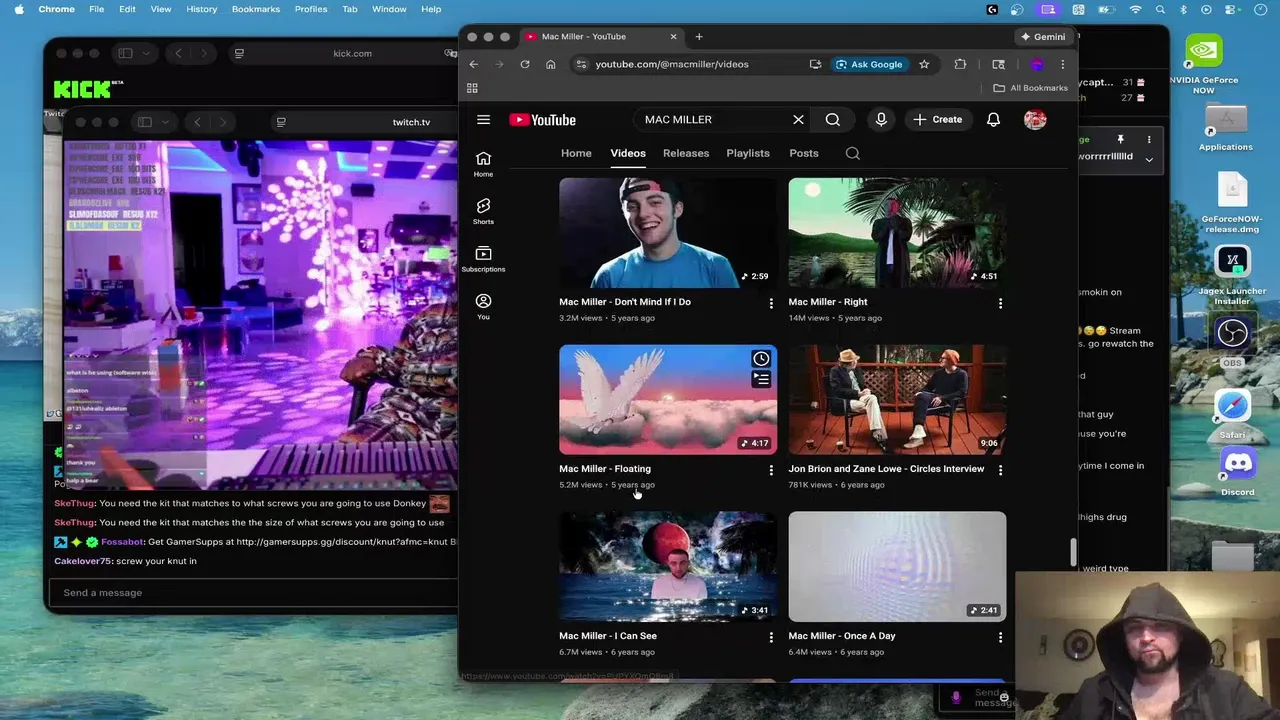This screenshot has height=720, width=1280.
Task: Switch to the Releases tab
Action: pyautogui.click(x=686, y=153)
